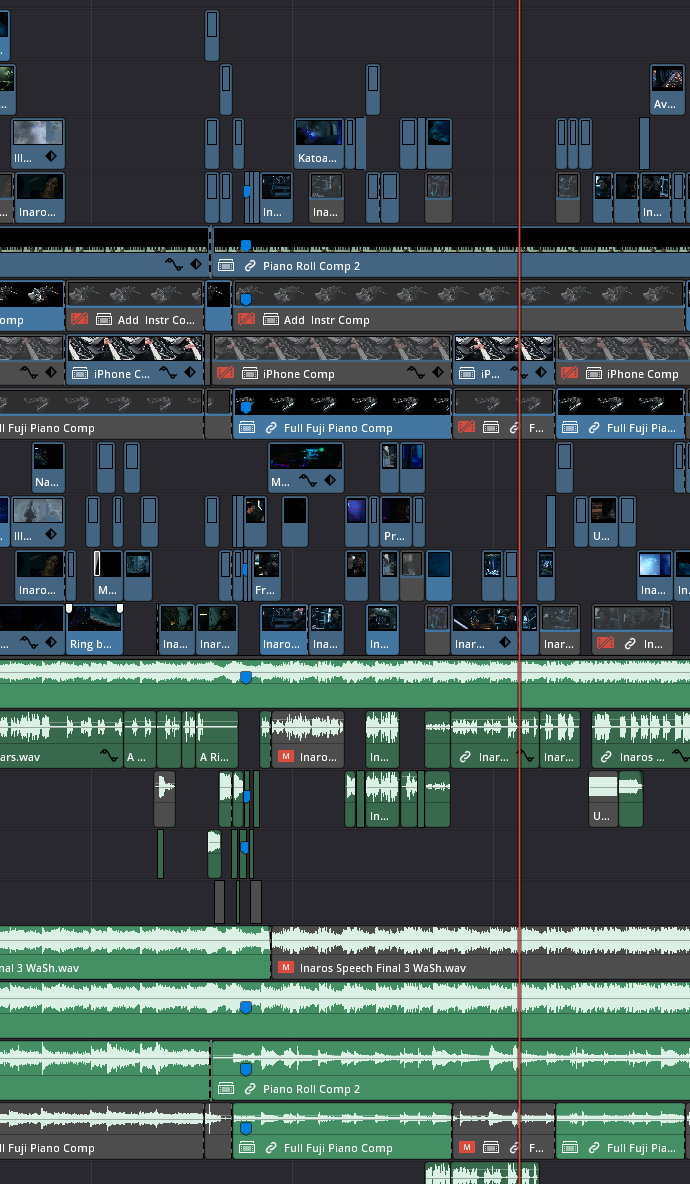Click the link icon on the video Piano Roll Comp 2 clip
The height and width of the screenshot is (1184, 690).
[x=250, y=266]
